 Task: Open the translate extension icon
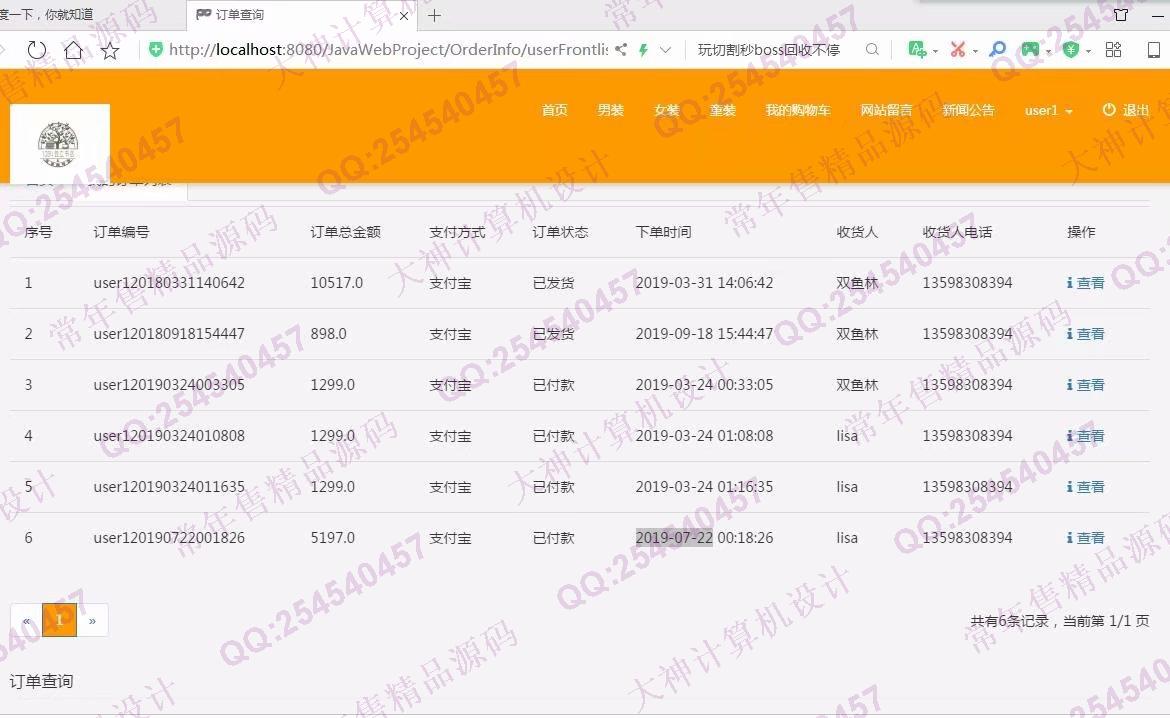917,50
